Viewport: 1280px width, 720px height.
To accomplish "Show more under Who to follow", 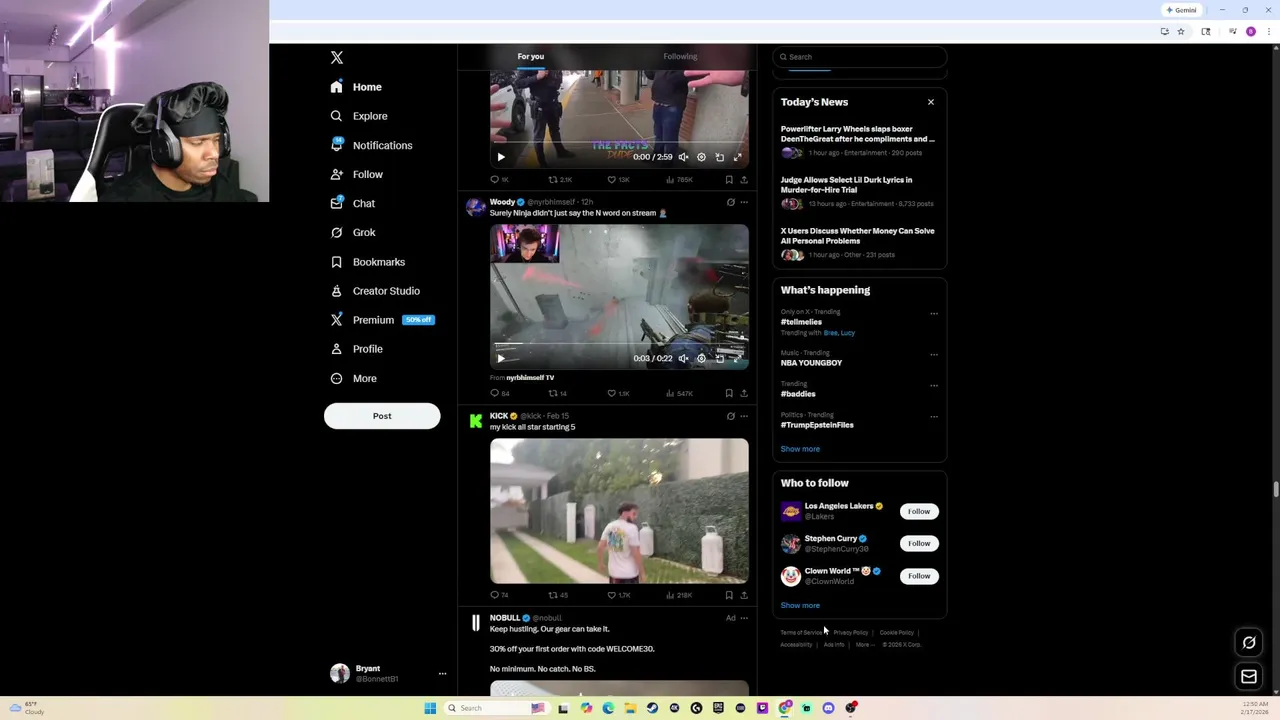I will click(800, 605).
